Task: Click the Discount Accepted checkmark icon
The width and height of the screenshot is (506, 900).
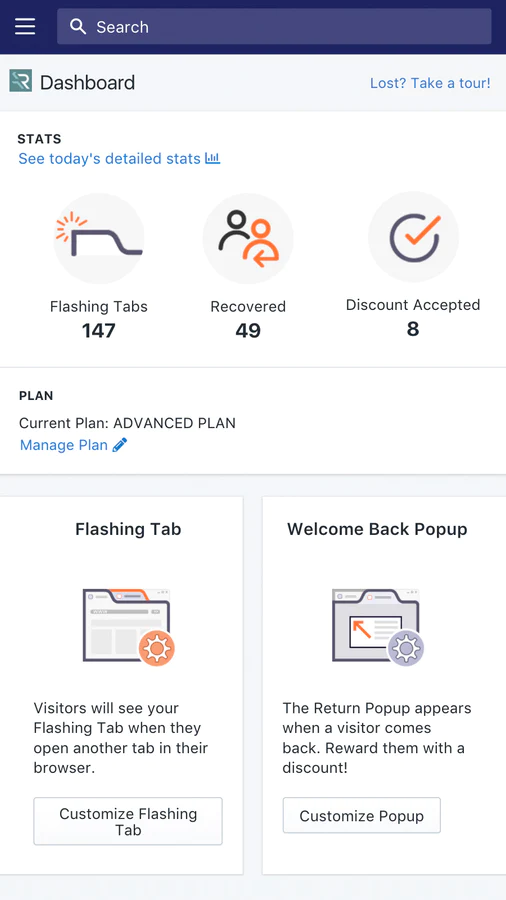Action: 413,237
